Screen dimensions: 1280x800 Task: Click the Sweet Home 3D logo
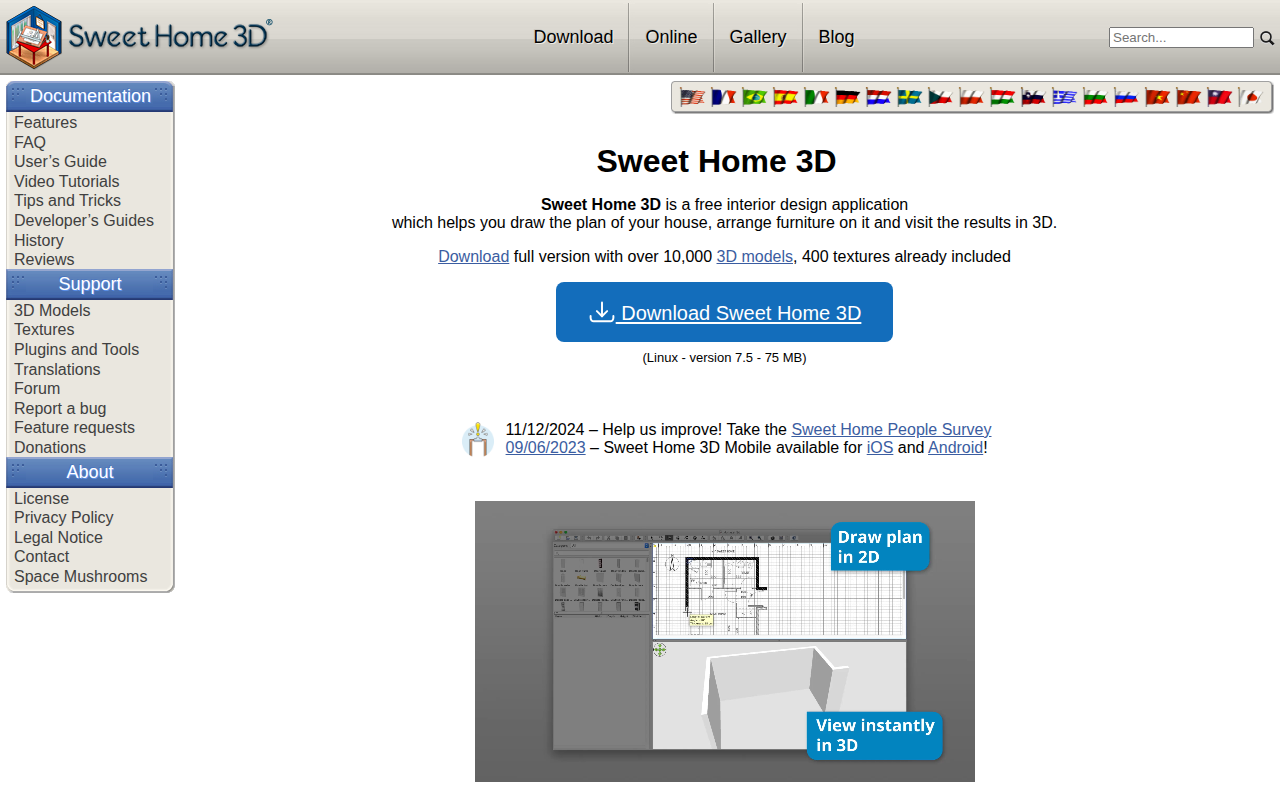click(x=139, y=37)
